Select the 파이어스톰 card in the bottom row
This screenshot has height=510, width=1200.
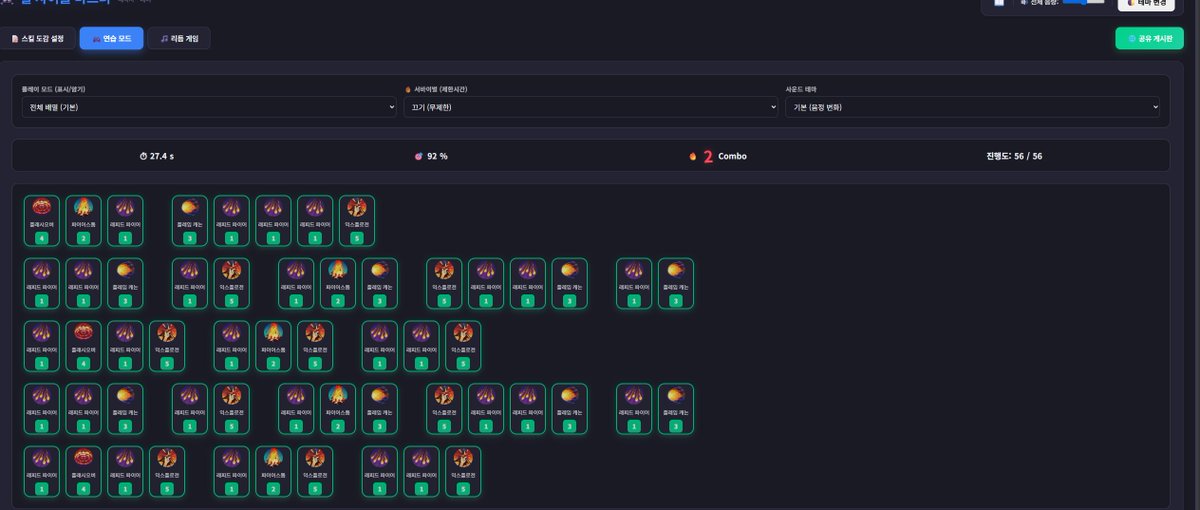(x=274, y=472)
